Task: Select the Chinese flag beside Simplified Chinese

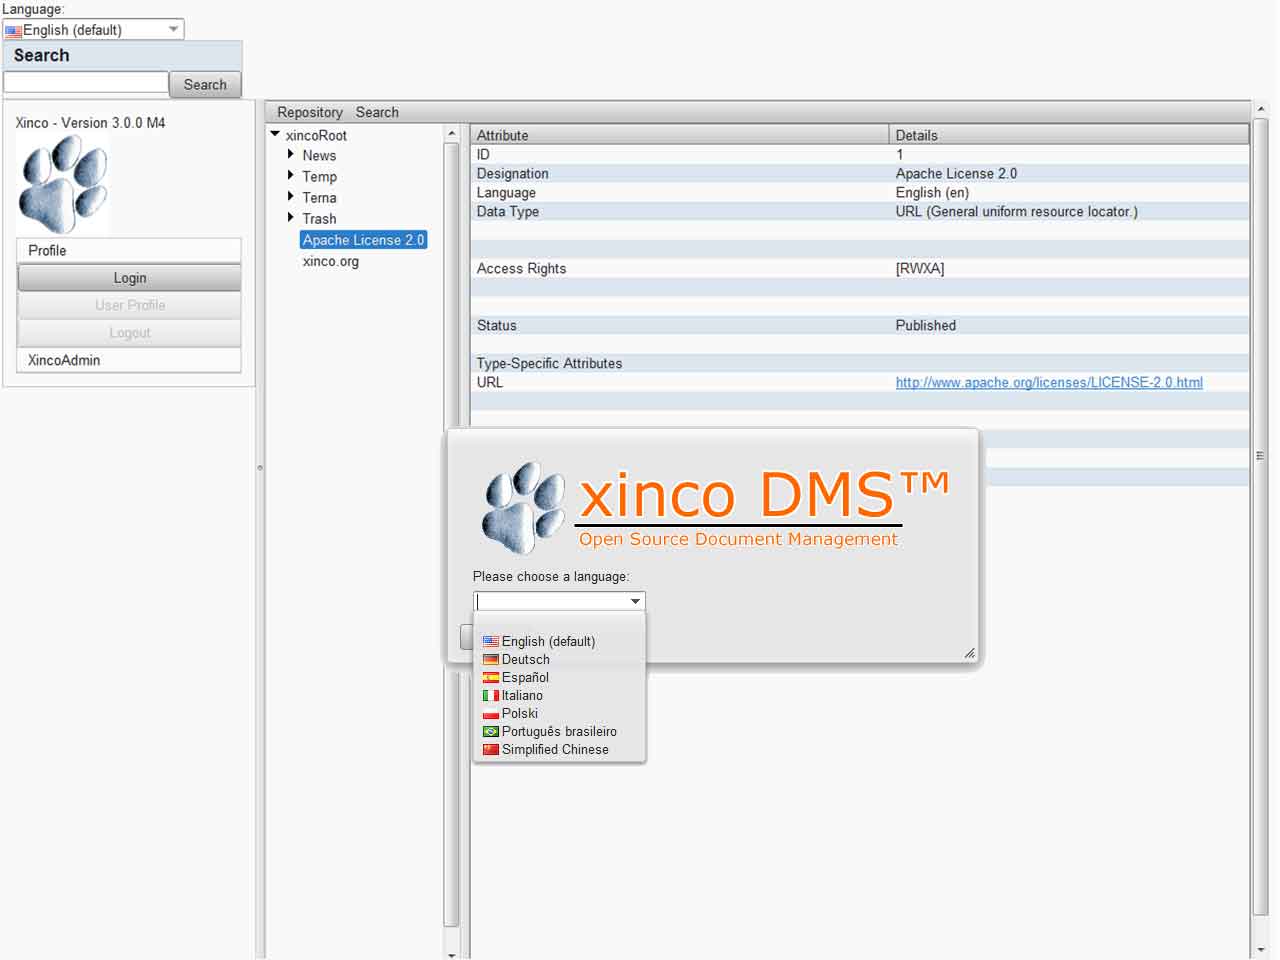Action: click(491, 750)
